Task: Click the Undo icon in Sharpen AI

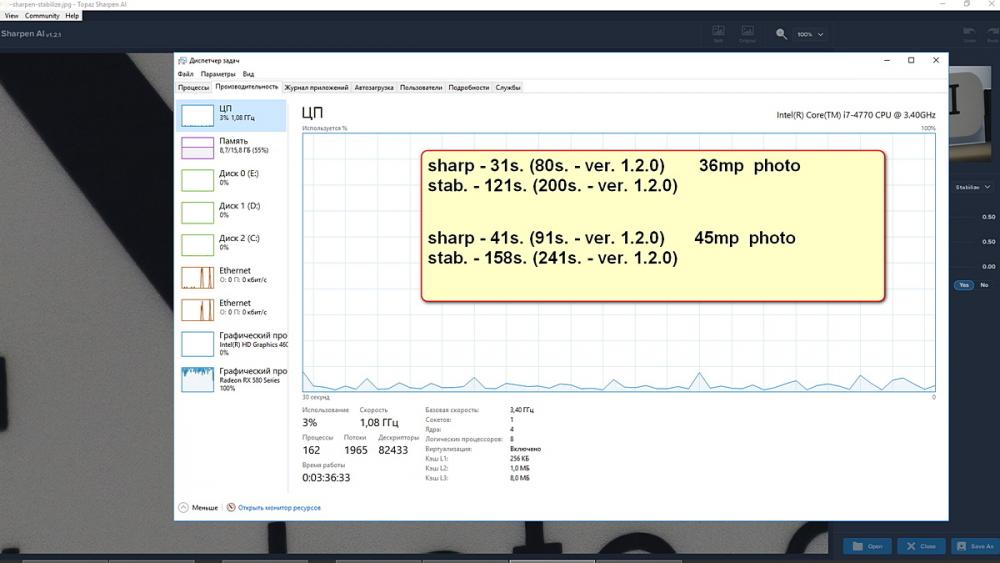Action: [x=969, y=34]
